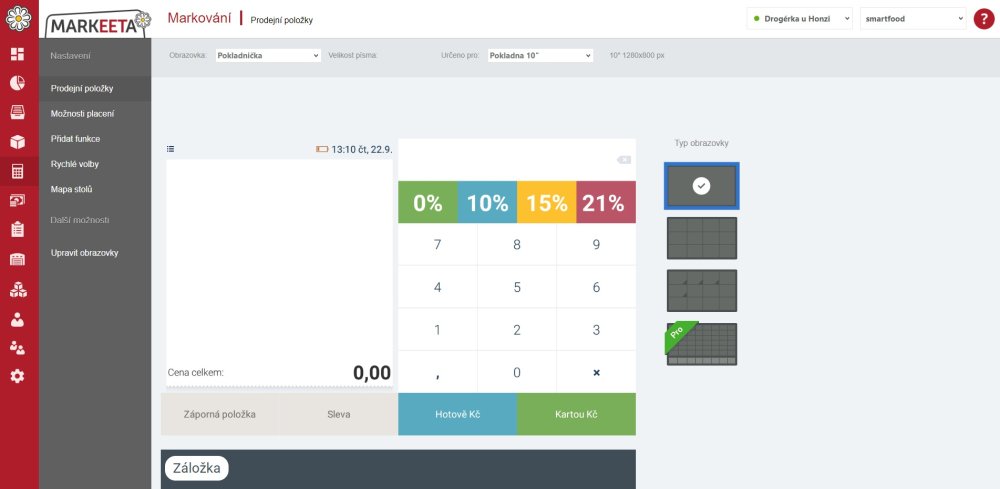Tap keypad digit 3
Viewport: 1000px width, 489px height.
point(596,330)
